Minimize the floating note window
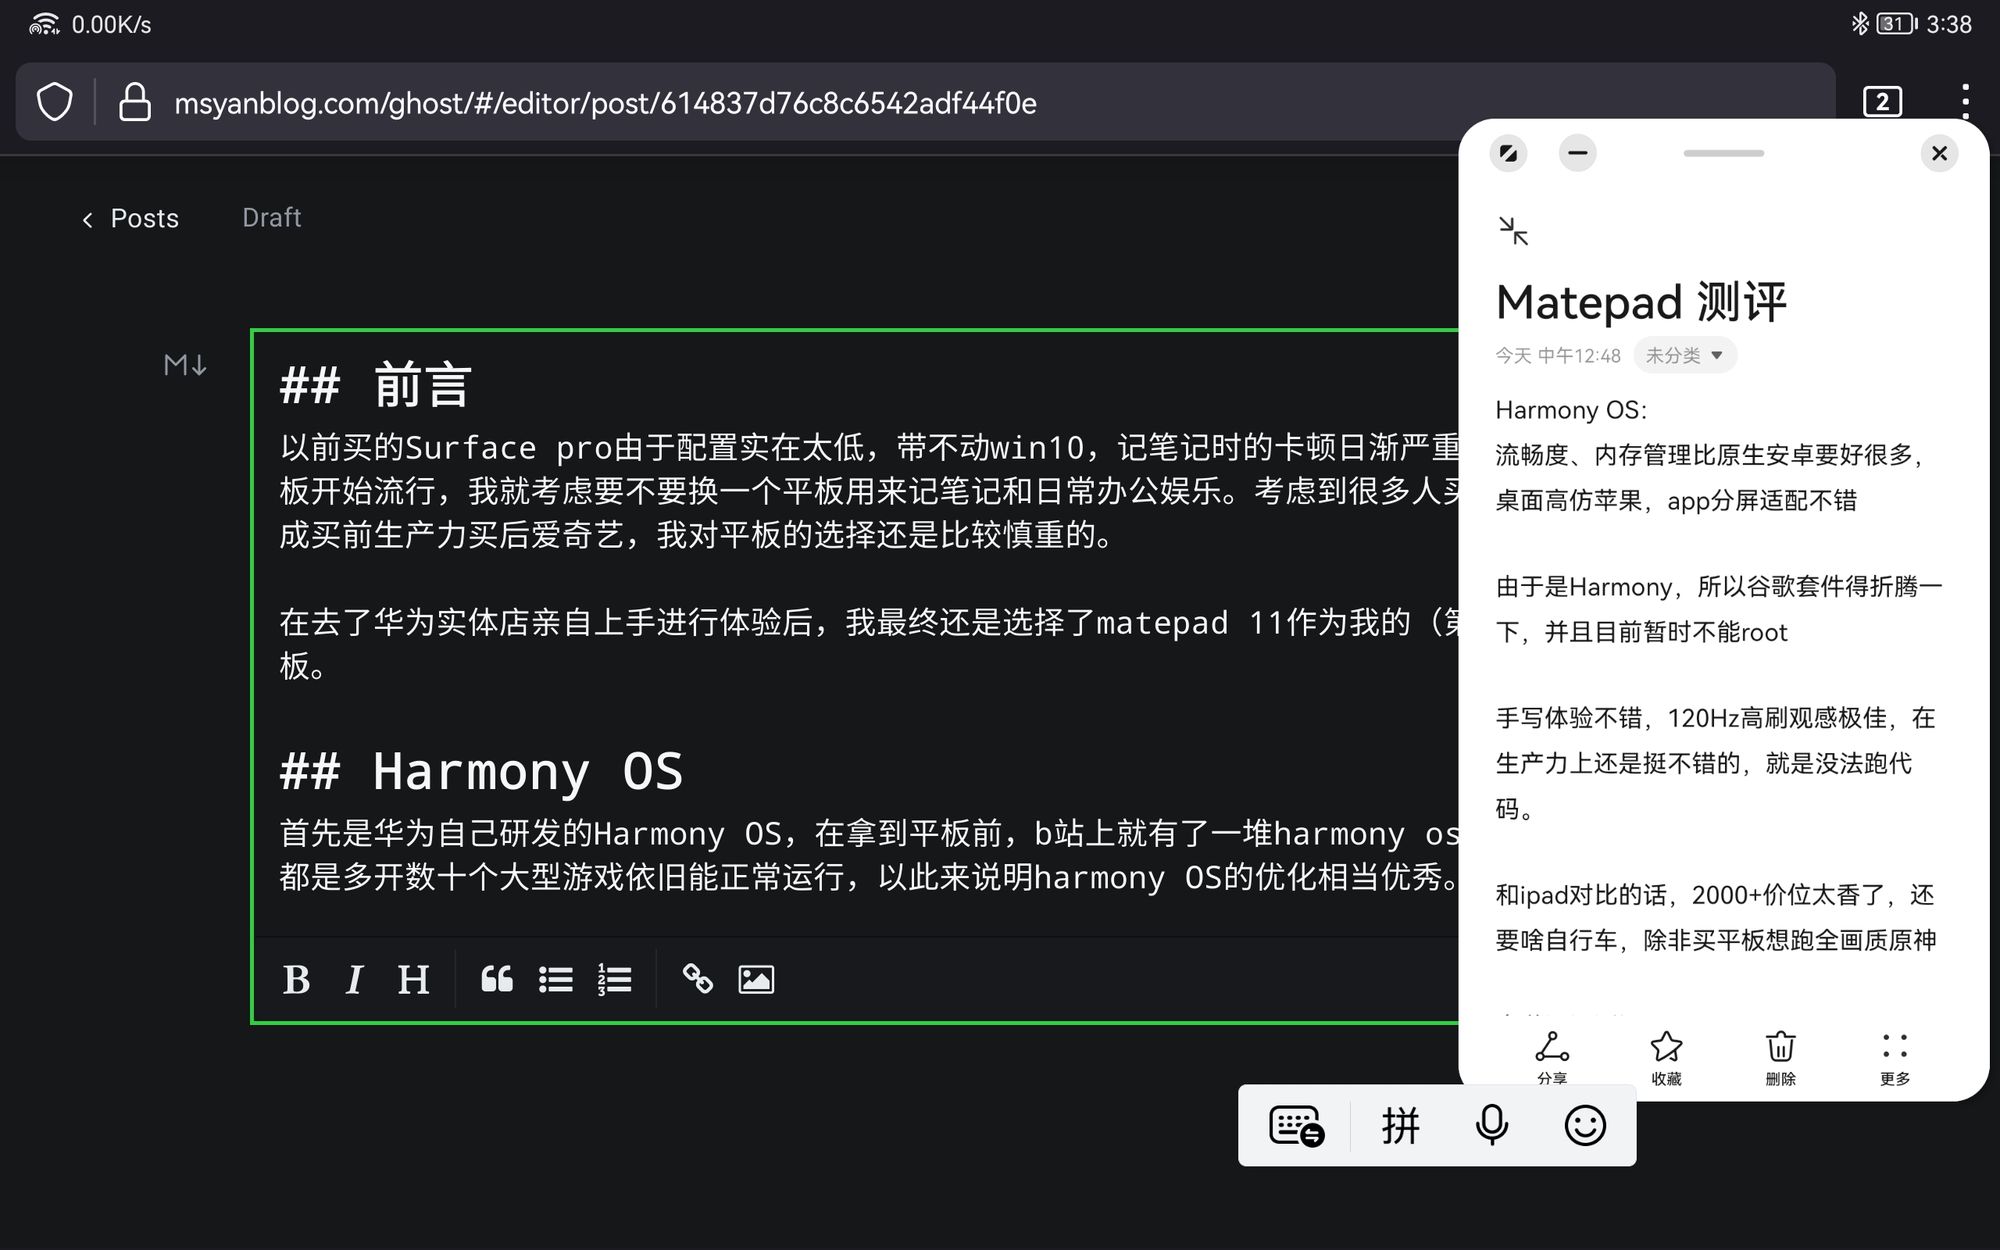2000x1250 pixels. point(1578,153)
